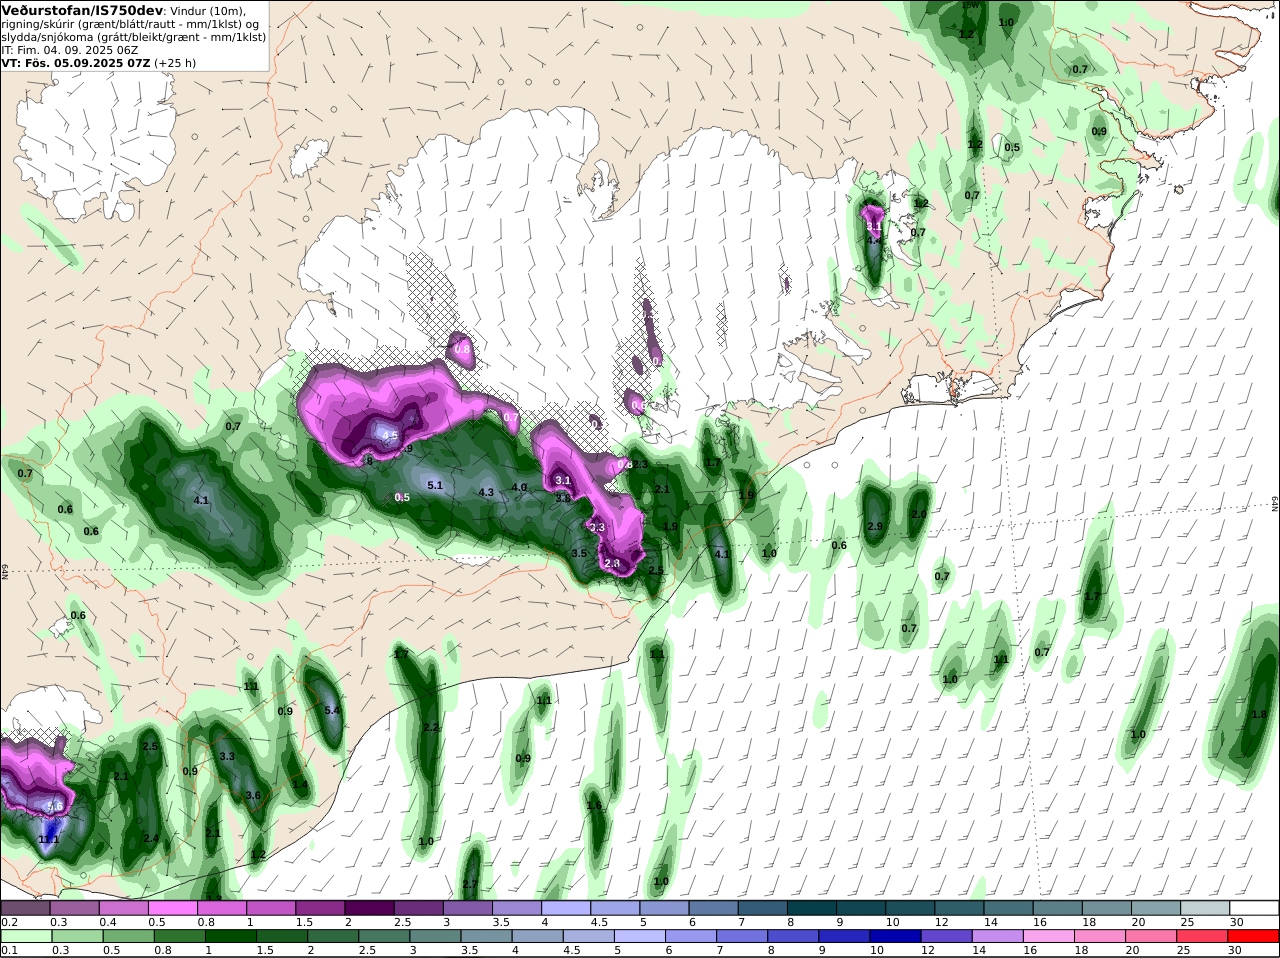Select rain legend swatch starting at 0.1
Image resolution: width=1280 pixels, height=958 pixels.
click(x=25, y=936)
